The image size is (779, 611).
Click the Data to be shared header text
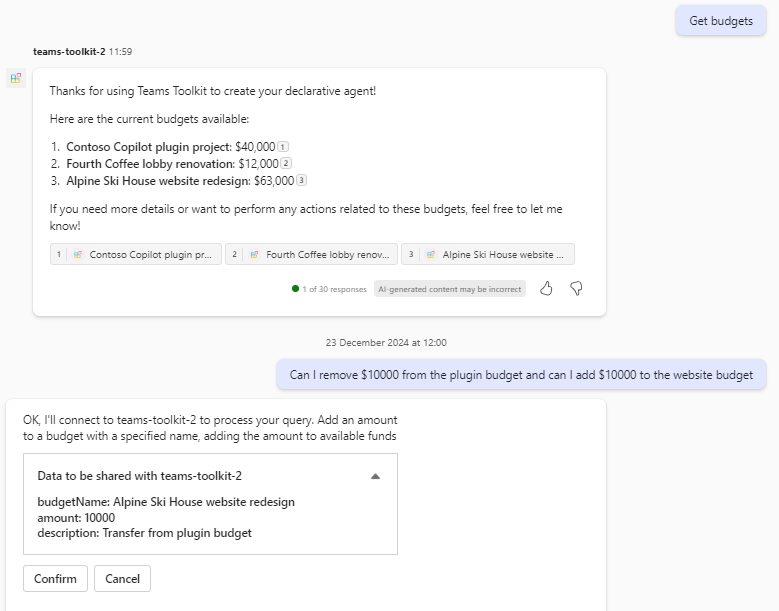(140, 476)
